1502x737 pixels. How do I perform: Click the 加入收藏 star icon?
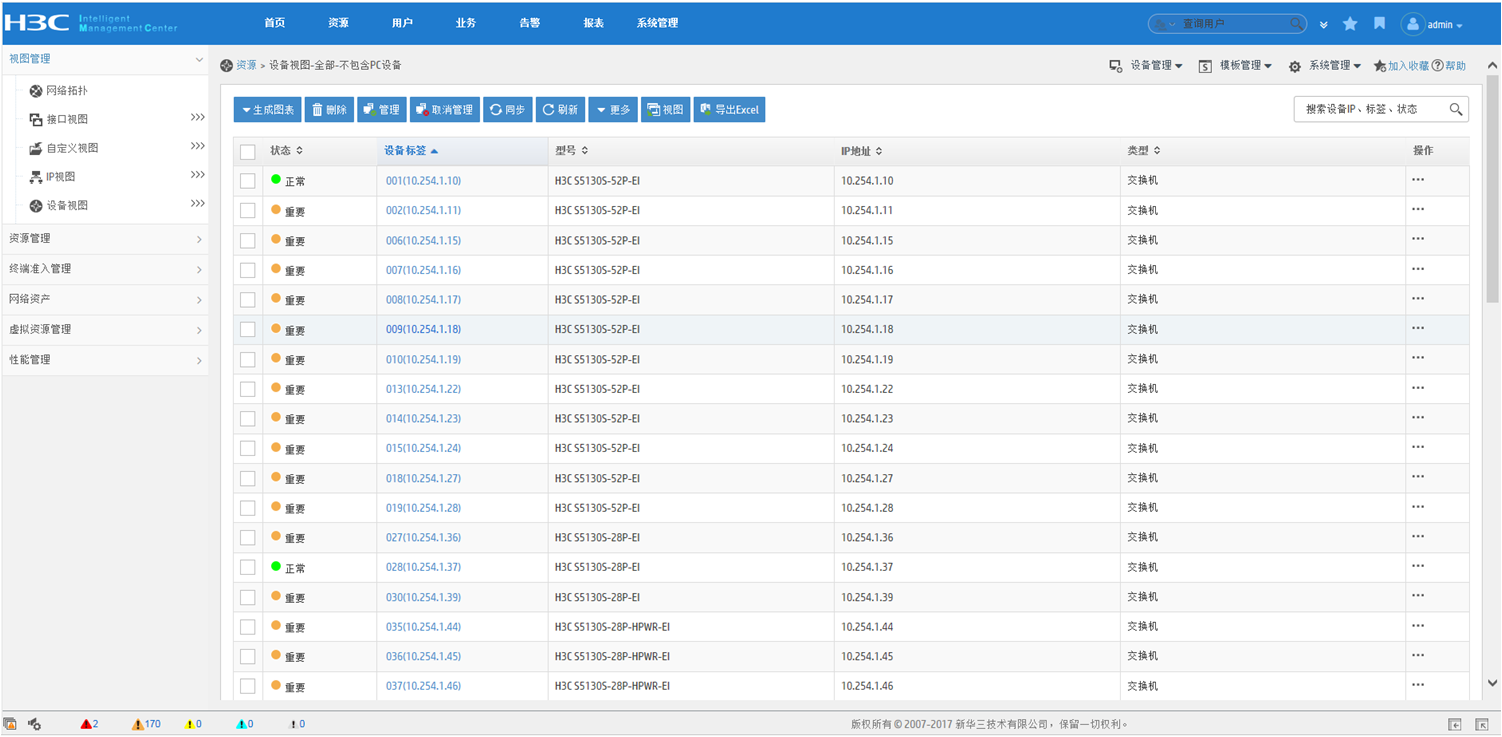click(1380, 66)
